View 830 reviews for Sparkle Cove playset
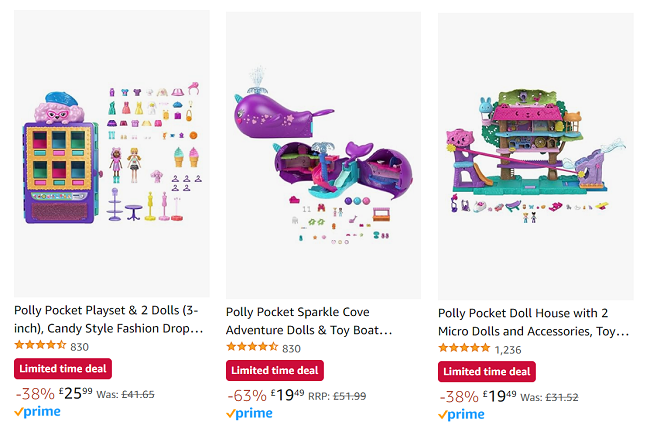The image size is (650, 439). click(x=291, y=349)
